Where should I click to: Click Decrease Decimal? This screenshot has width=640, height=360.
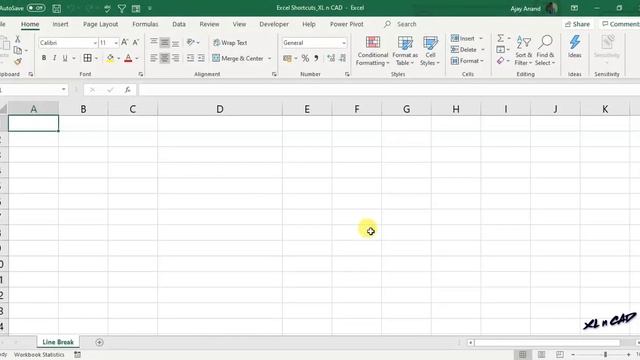coord(342,58)
